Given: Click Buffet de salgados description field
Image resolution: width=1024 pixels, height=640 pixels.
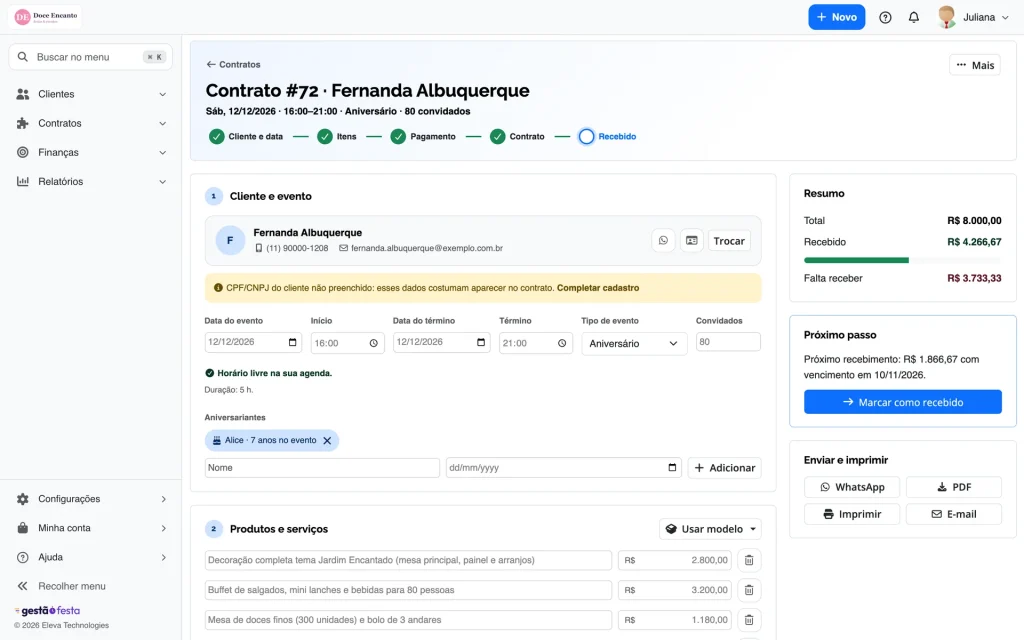Looking at the screenshot, I should pos(408,590).
